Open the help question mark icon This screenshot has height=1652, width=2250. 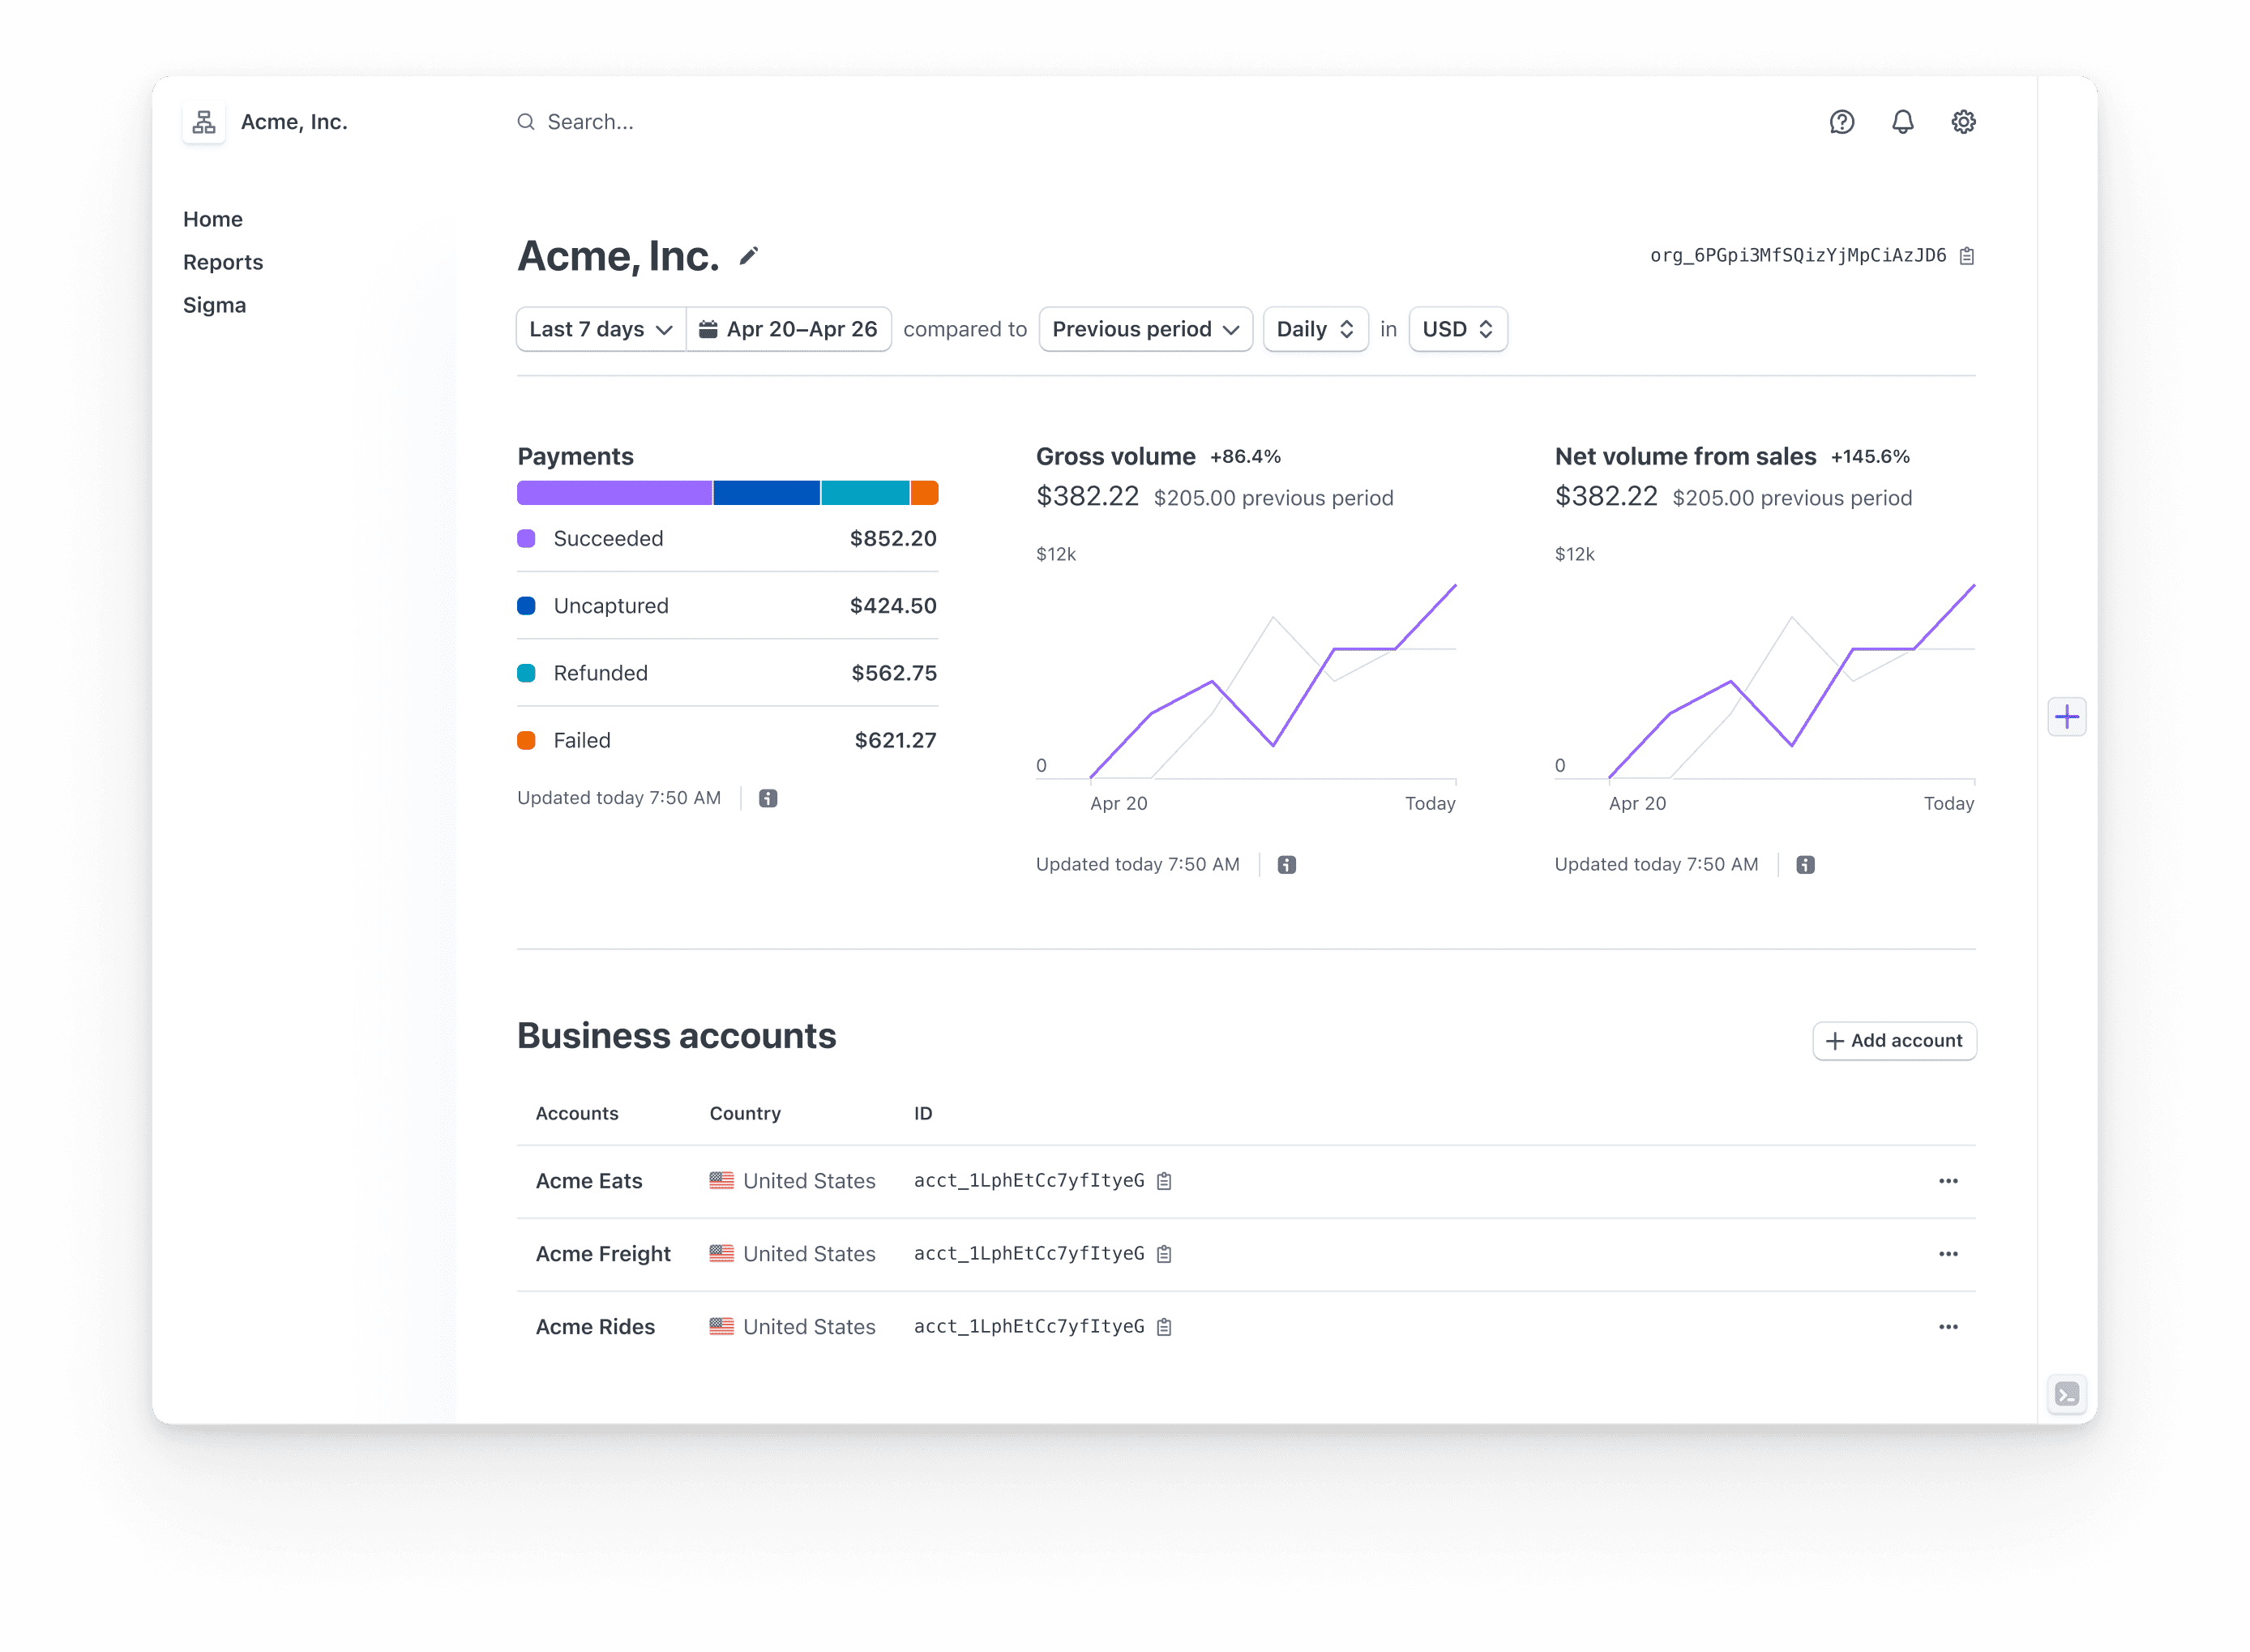click(1841, 122)
